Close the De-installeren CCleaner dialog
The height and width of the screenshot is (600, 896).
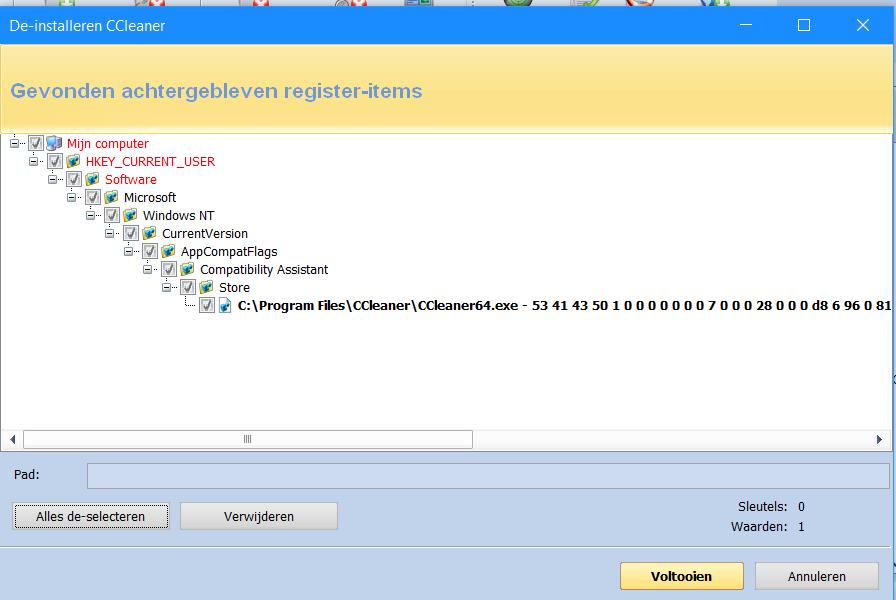coord(863,25)
